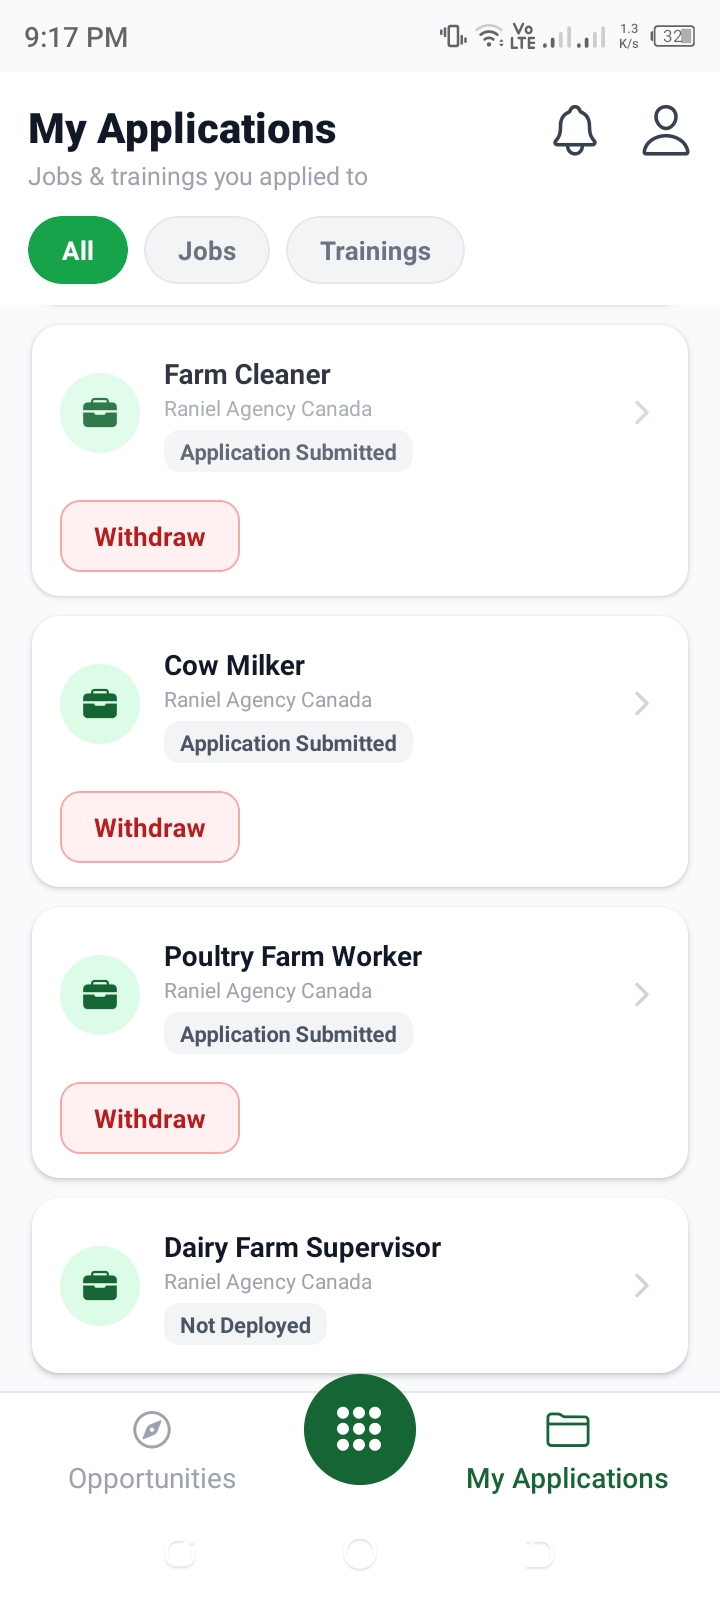Open Dairy Farm Supervisor chevron arrow
This screenshot has height=1600, width=720.
click(x=642, y=1285)
